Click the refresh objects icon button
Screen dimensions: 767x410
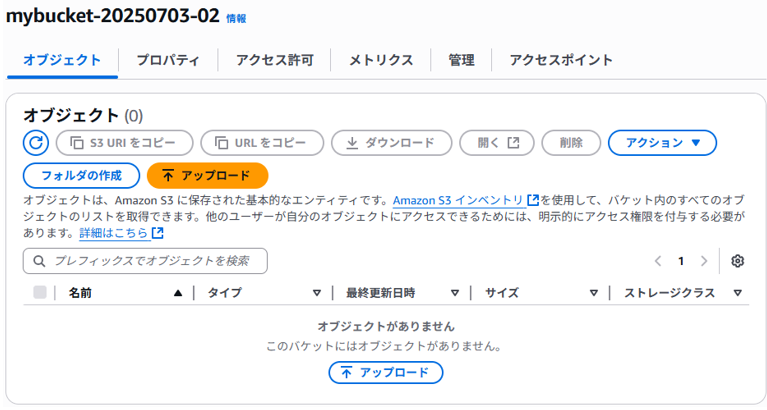(x=36, y=143)
